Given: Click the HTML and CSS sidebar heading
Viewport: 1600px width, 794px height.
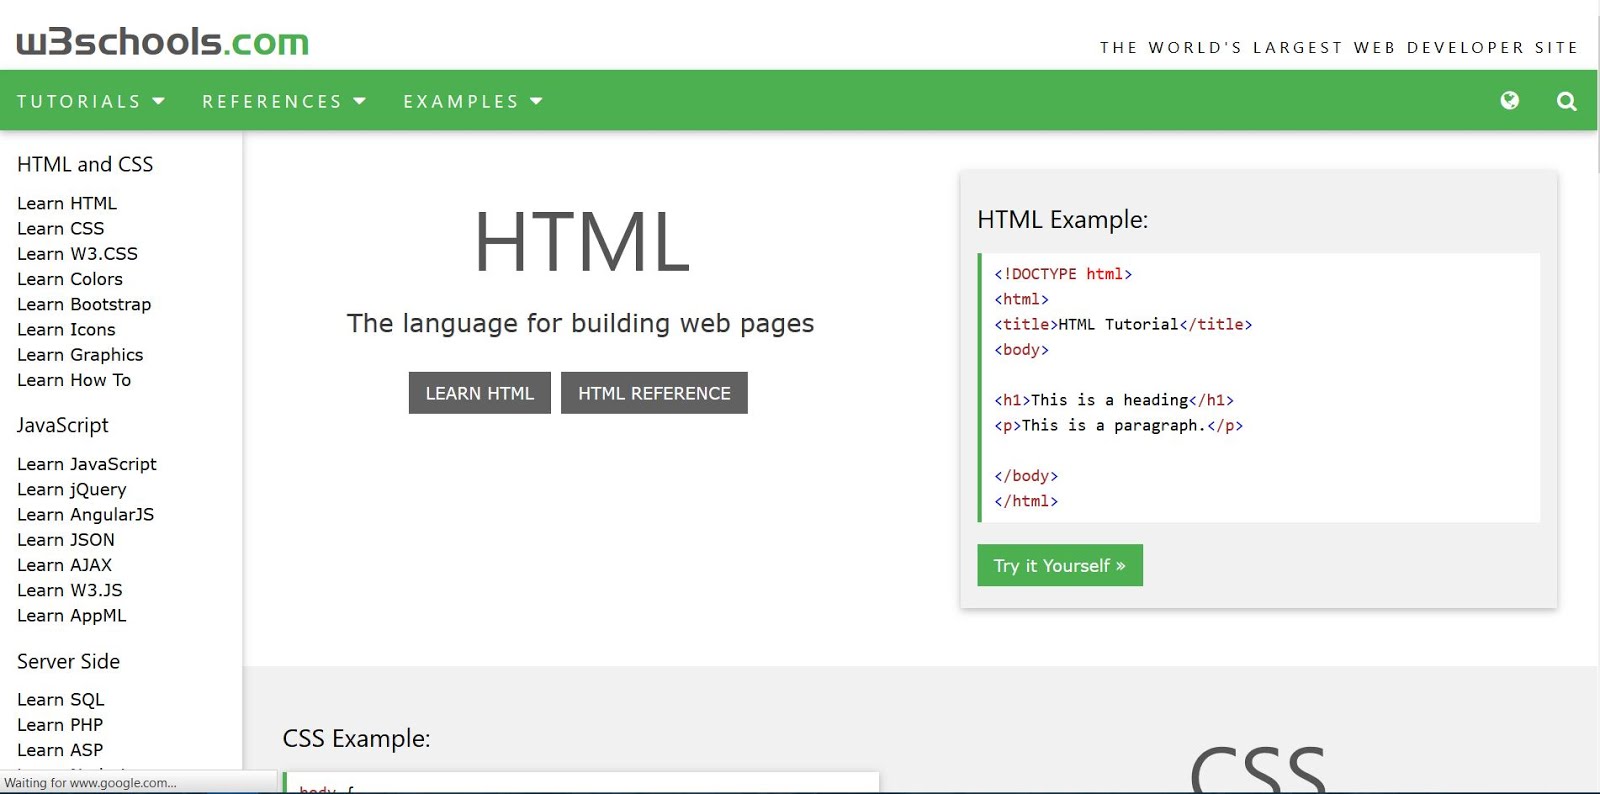Looking at the screenshot, I should [x=85, y=164].
